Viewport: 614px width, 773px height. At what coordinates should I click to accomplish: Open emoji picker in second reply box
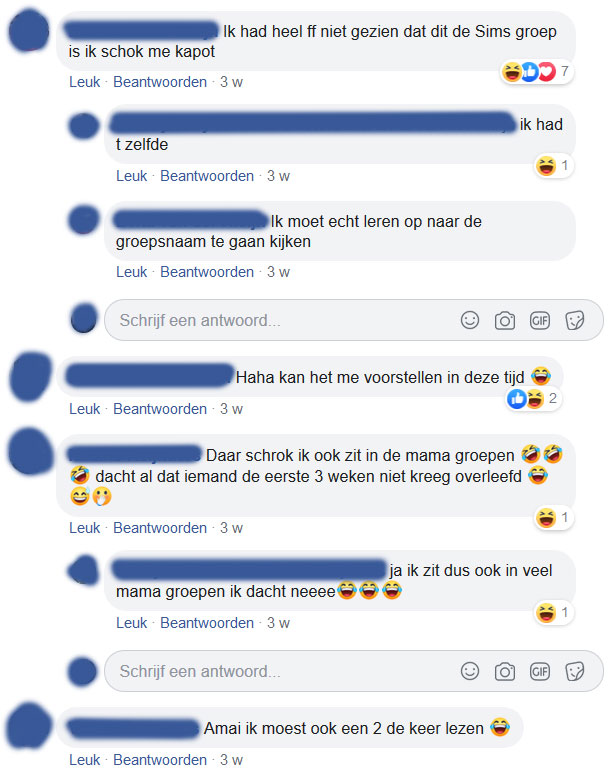(x=470, y=671)
